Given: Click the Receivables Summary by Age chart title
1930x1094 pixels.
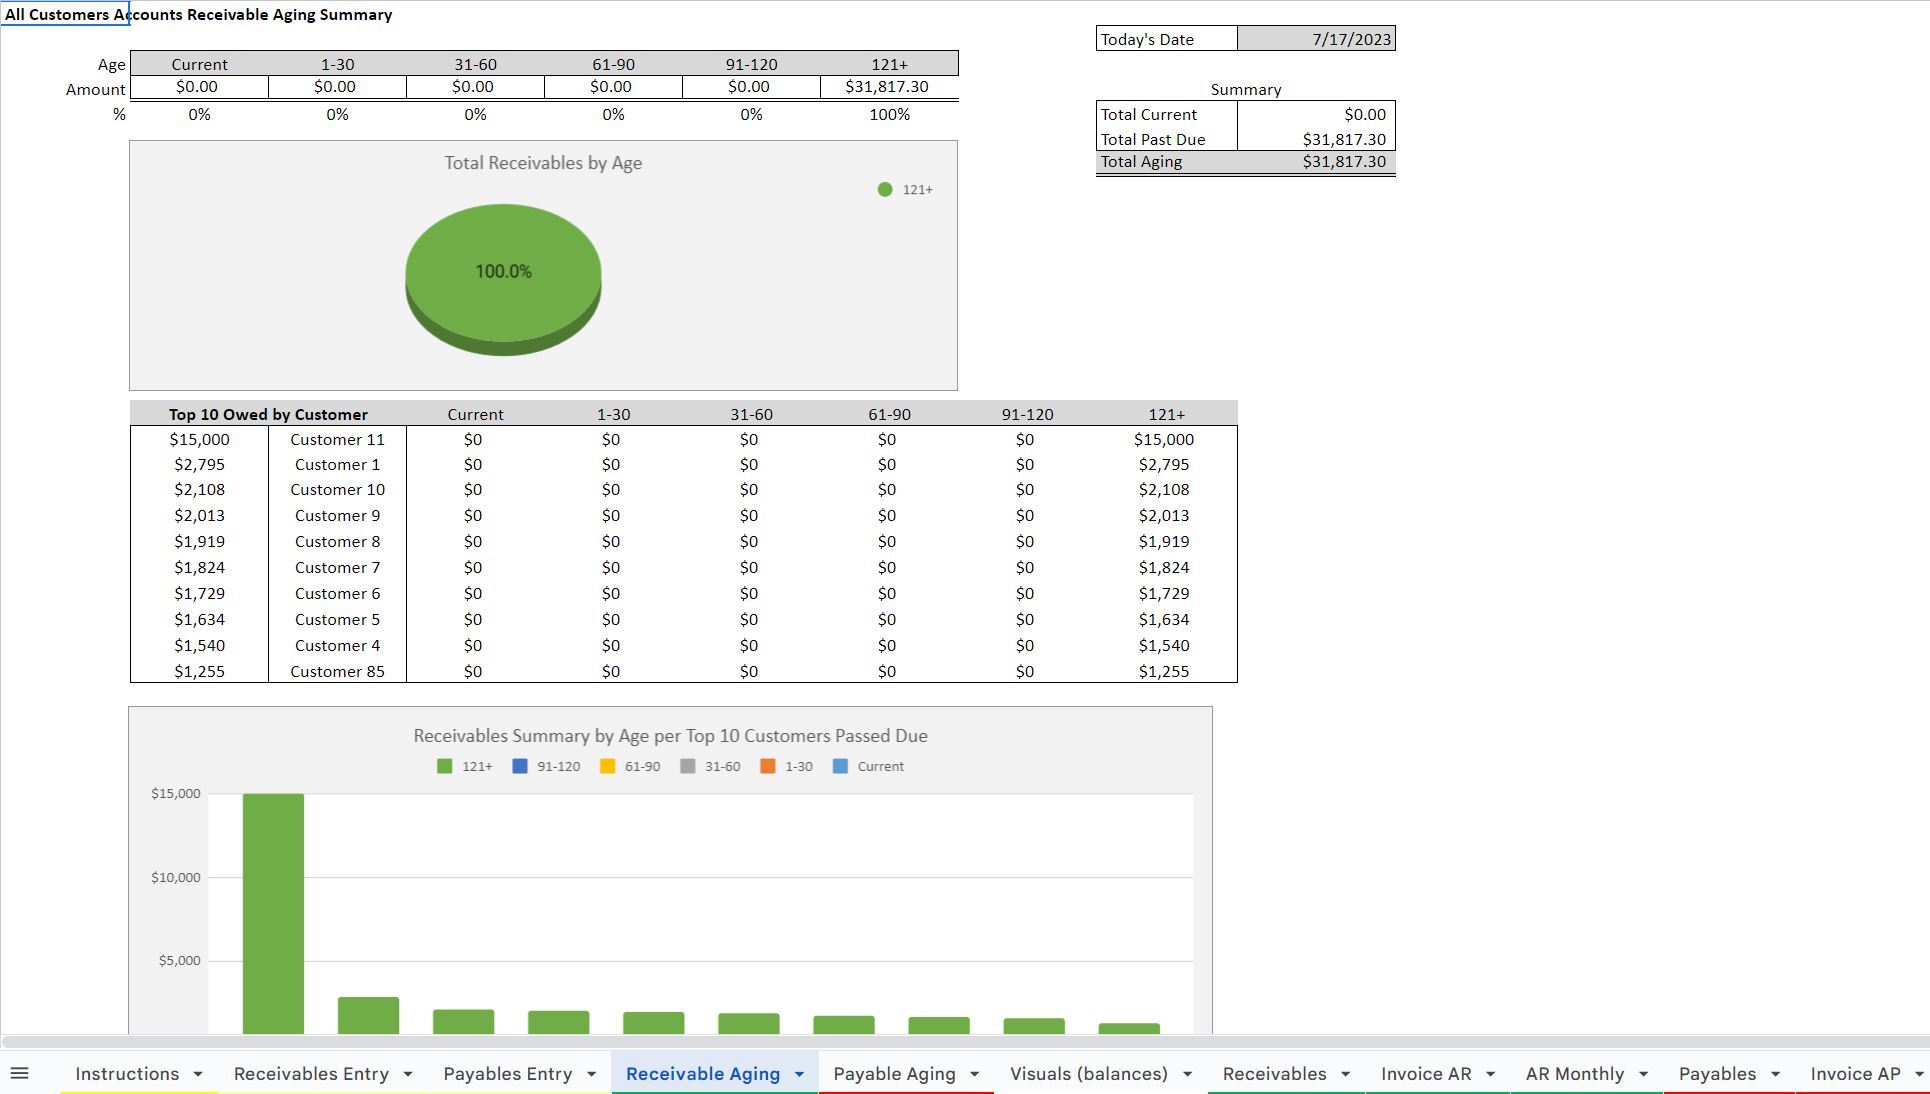Looking at the screenshot, I should pyautogui.click(x=670, y=736).
